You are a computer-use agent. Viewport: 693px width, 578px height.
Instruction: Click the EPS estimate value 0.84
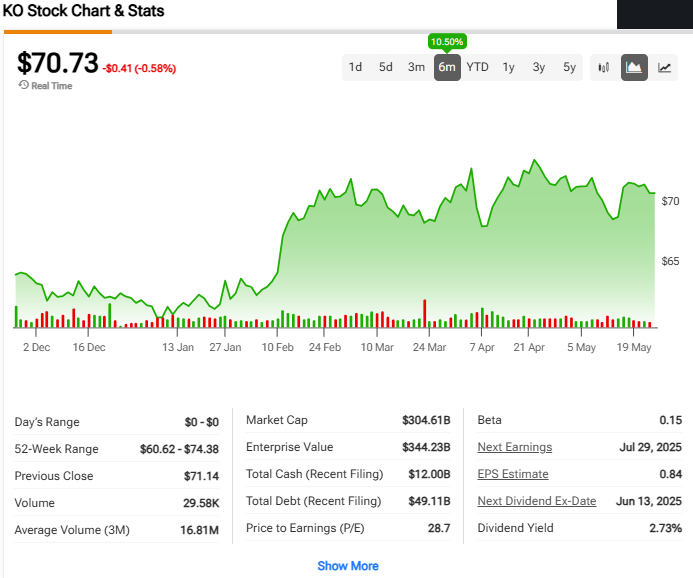[670, 474]
